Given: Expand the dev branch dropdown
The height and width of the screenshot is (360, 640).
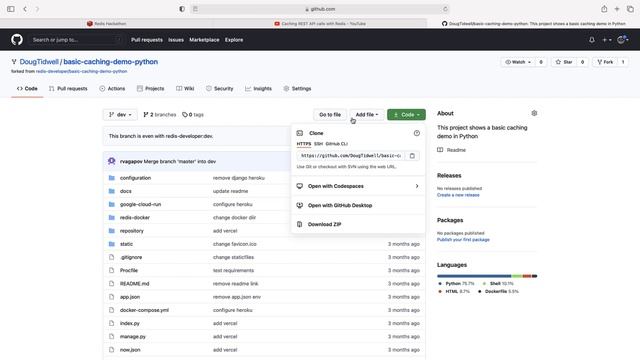Looking at the screenshot, I should click(x=120, y=115).
